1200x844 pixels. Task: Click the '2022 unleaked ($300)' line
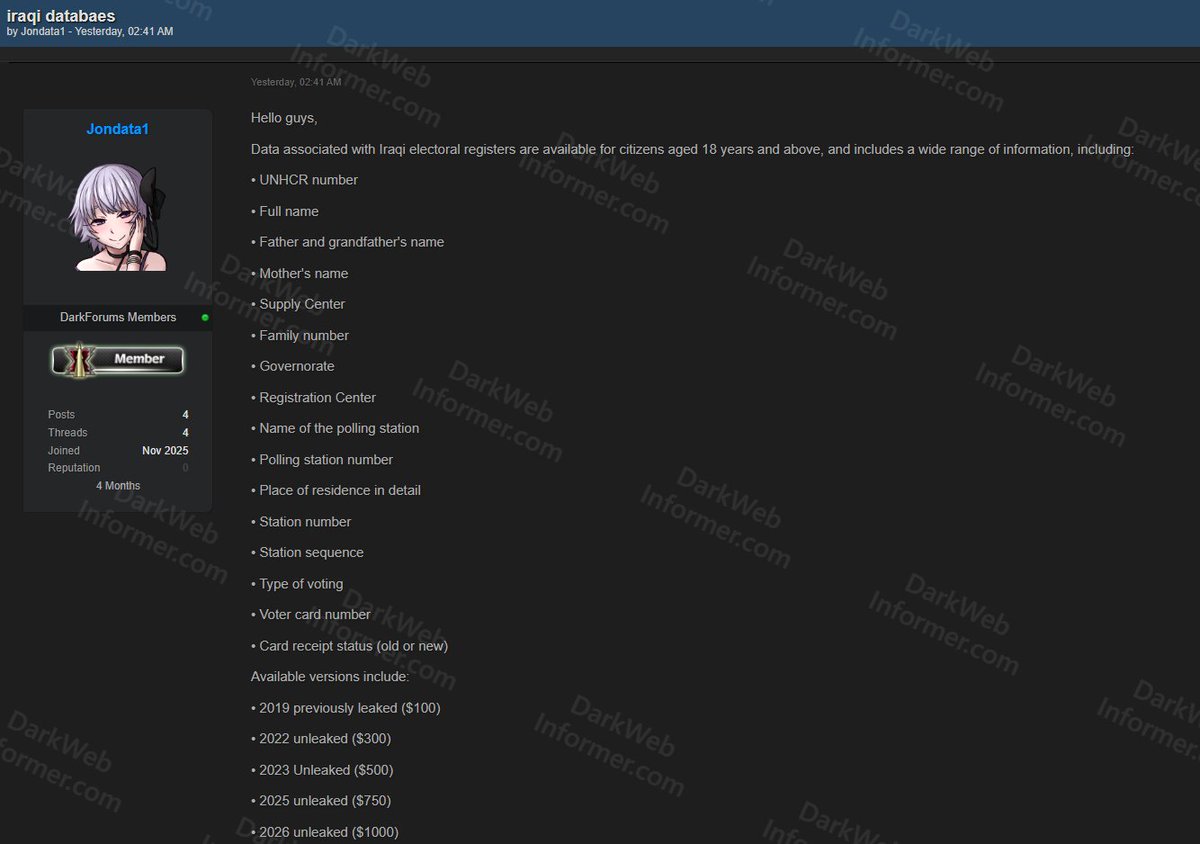[321, 739]
